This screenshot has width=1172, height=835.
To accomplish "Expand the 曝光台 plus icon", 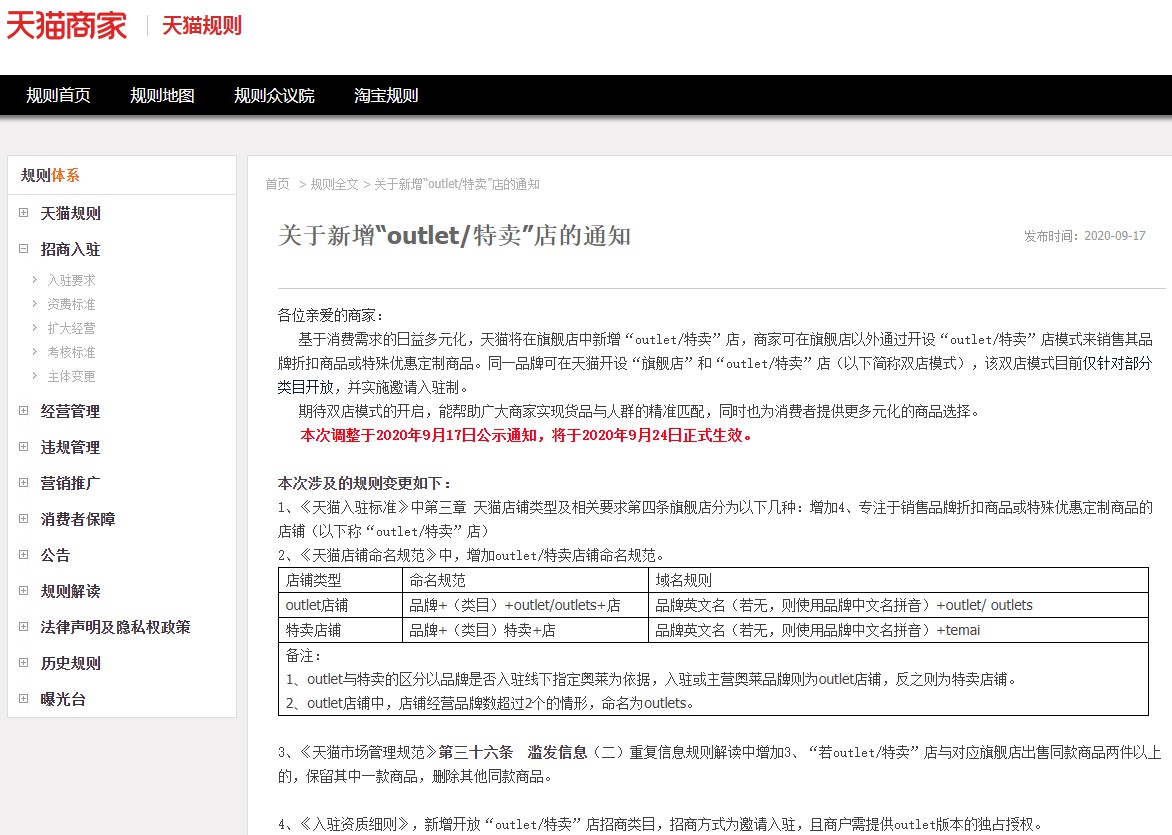I will click(23, 698).
